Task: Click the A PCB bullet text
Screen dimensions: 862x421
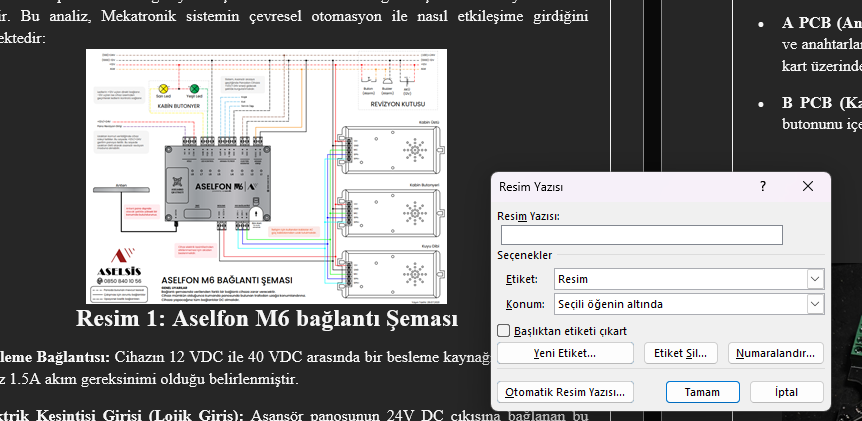Action: 822,44
